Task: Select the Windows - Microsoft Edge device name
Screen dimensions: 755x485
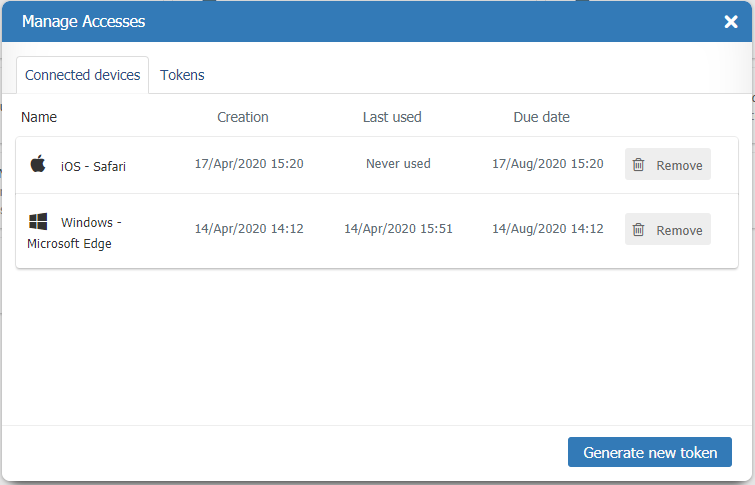Action: [75, 232]
